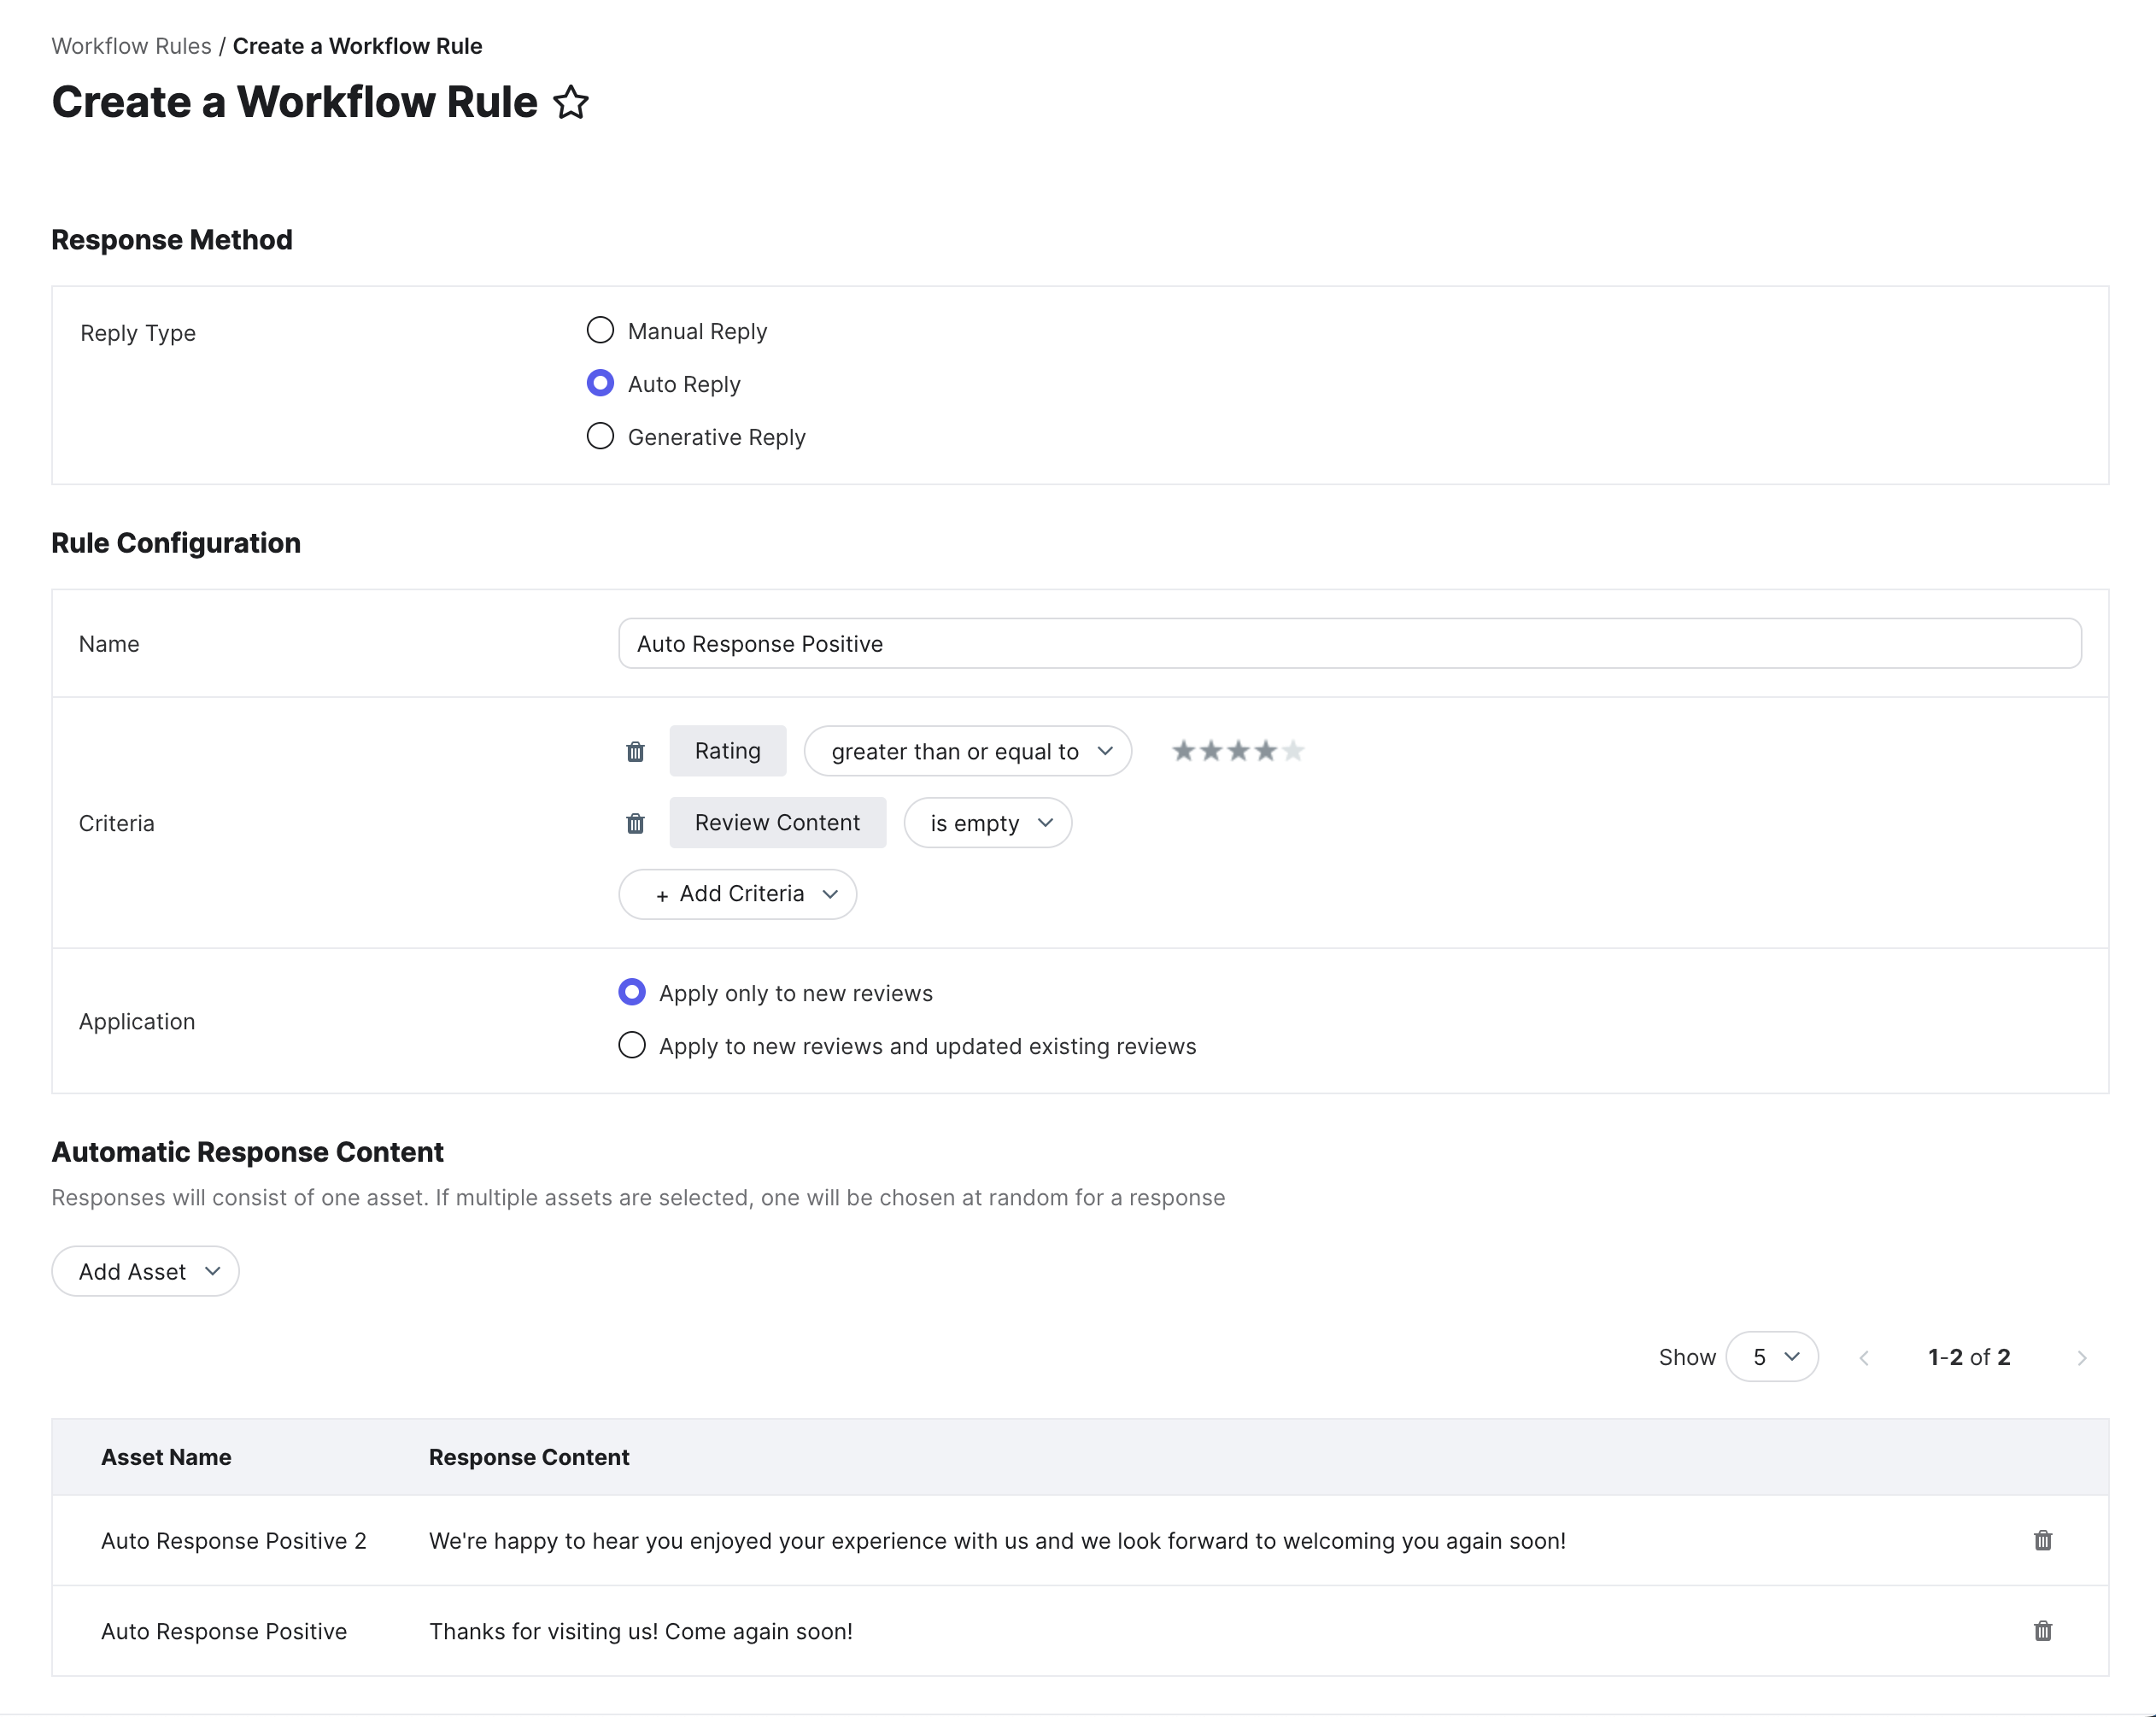Remove Auto Response Positive 2 asset
The image size is (2156, 1717).
(x=2042, y=1540)
